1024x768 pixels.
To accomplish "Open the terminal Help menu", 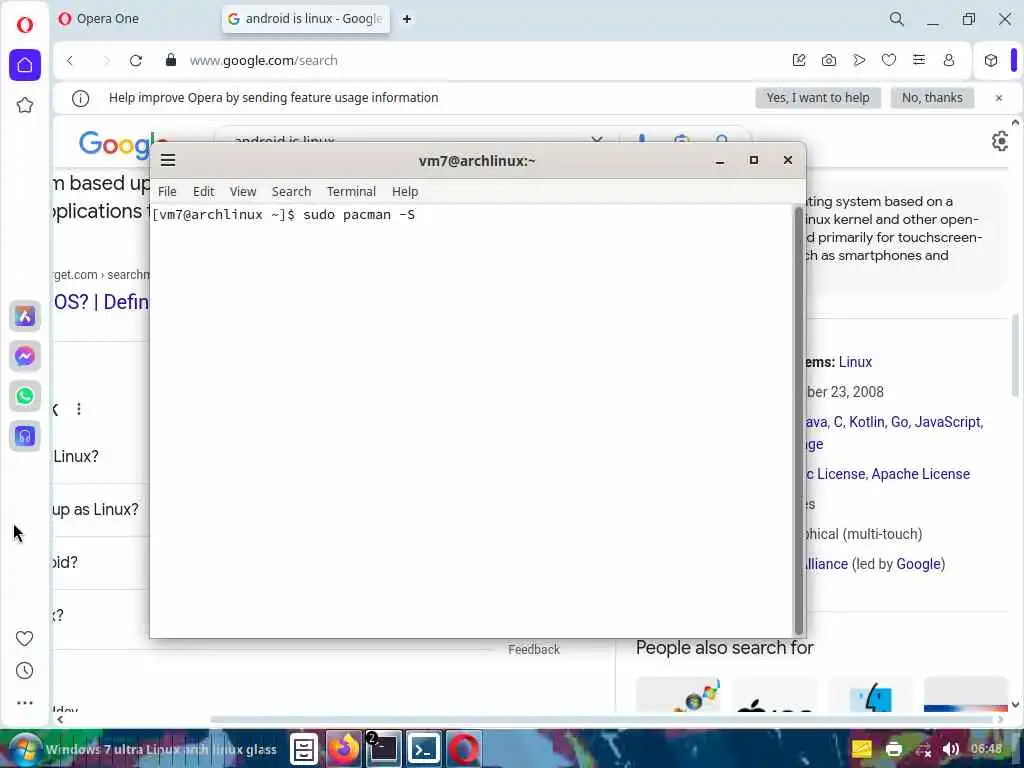I will (405, 191).
